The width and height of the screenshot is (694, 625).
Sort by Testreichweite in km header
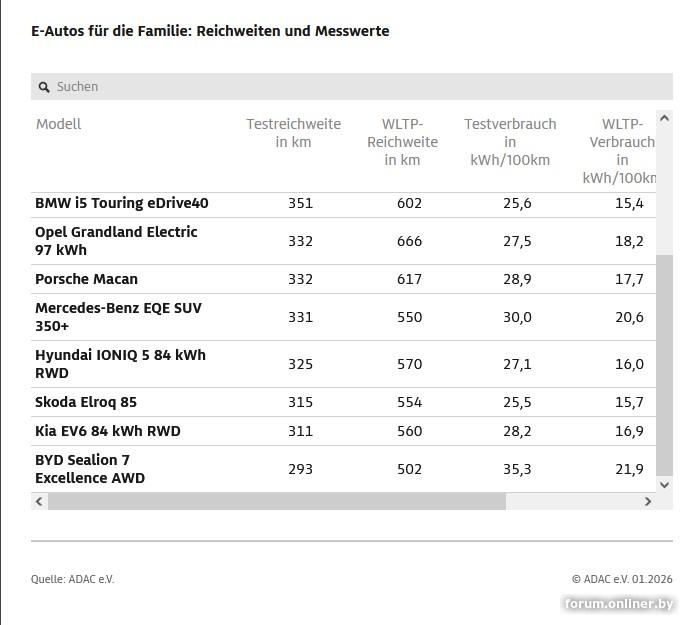(x=293, y=133)
